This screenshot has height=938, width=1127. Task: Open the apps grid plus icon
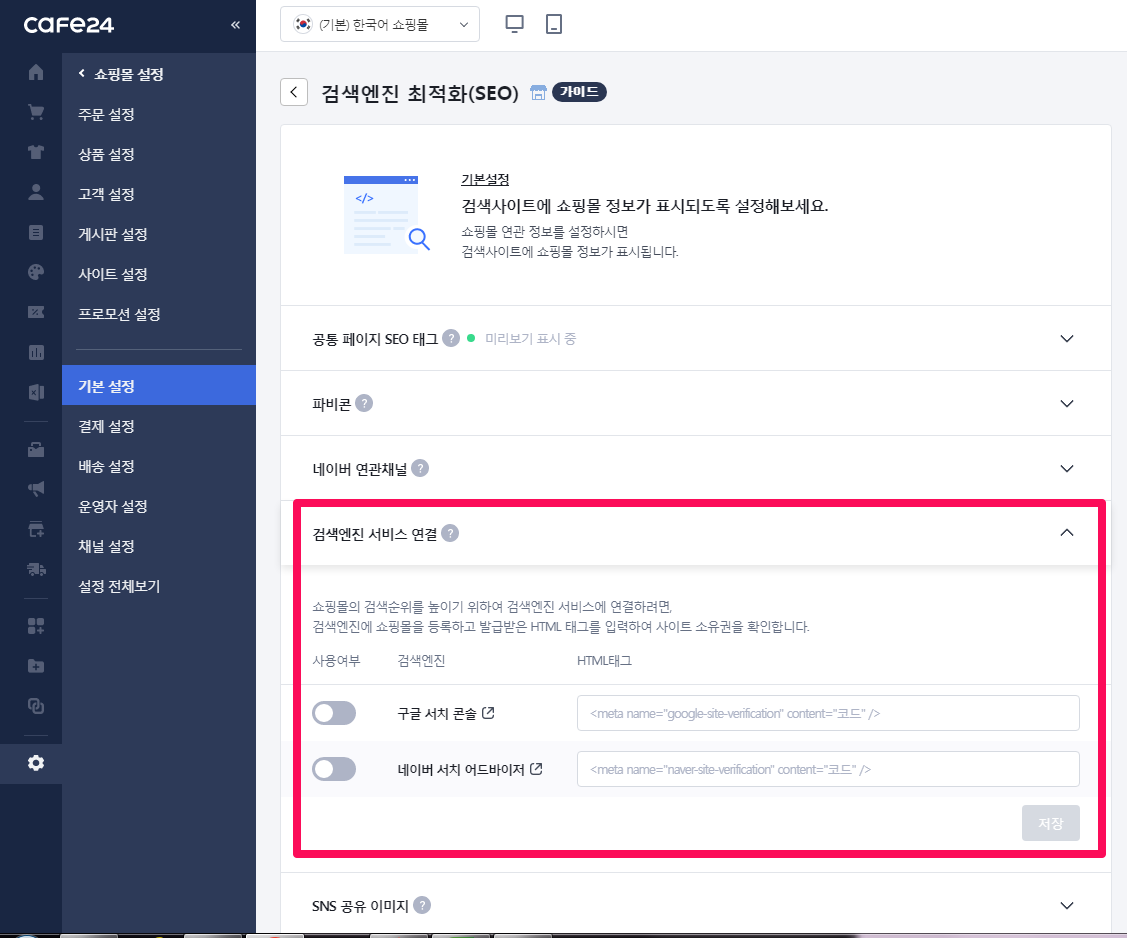point(36,626)
